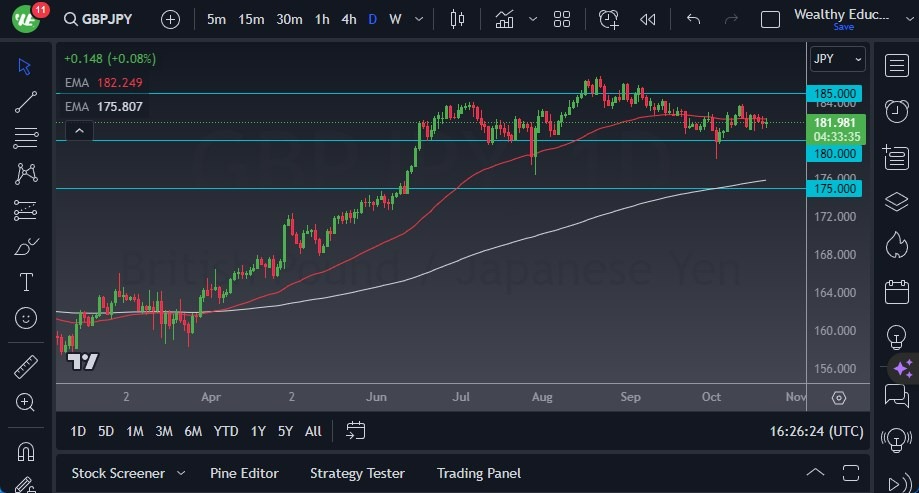Open the Fibonacci retracement tools

coord(26,138)
